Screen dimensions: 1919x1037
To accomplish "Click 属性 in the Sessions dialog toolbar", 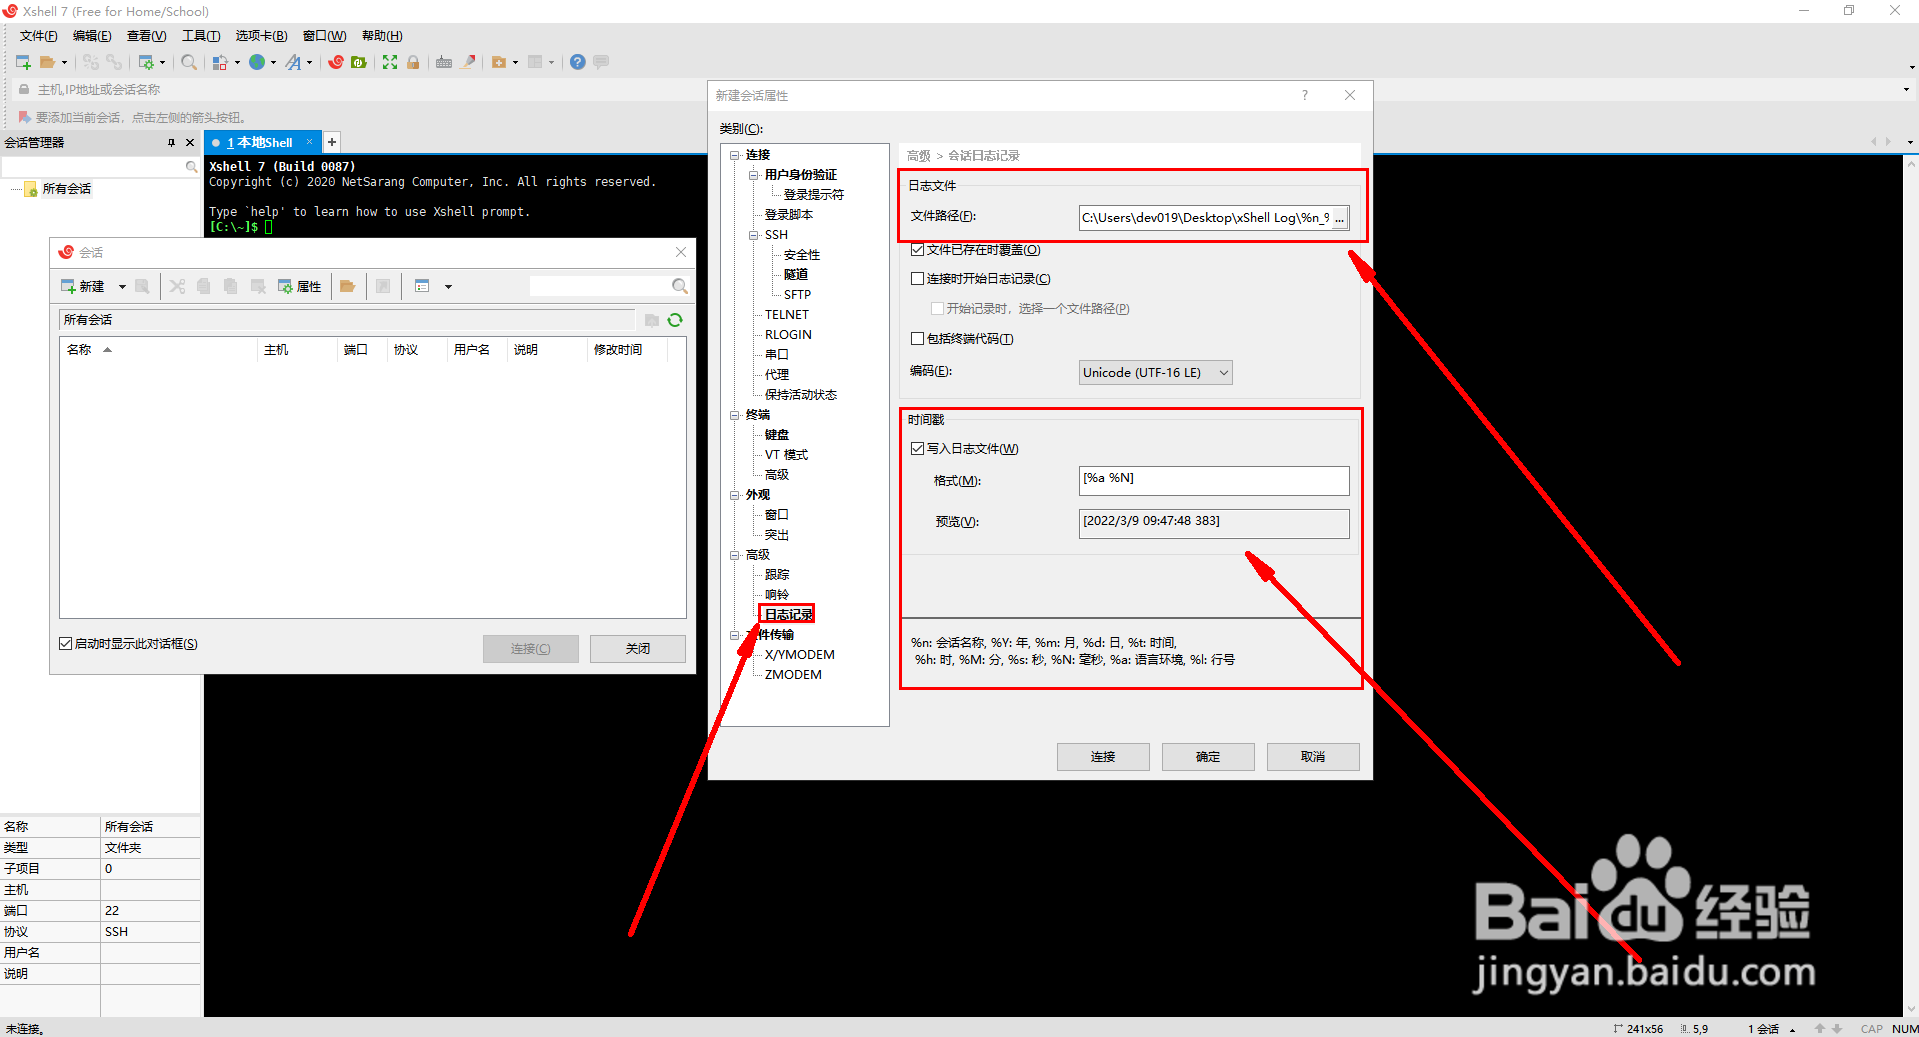I will click(300, 286).
